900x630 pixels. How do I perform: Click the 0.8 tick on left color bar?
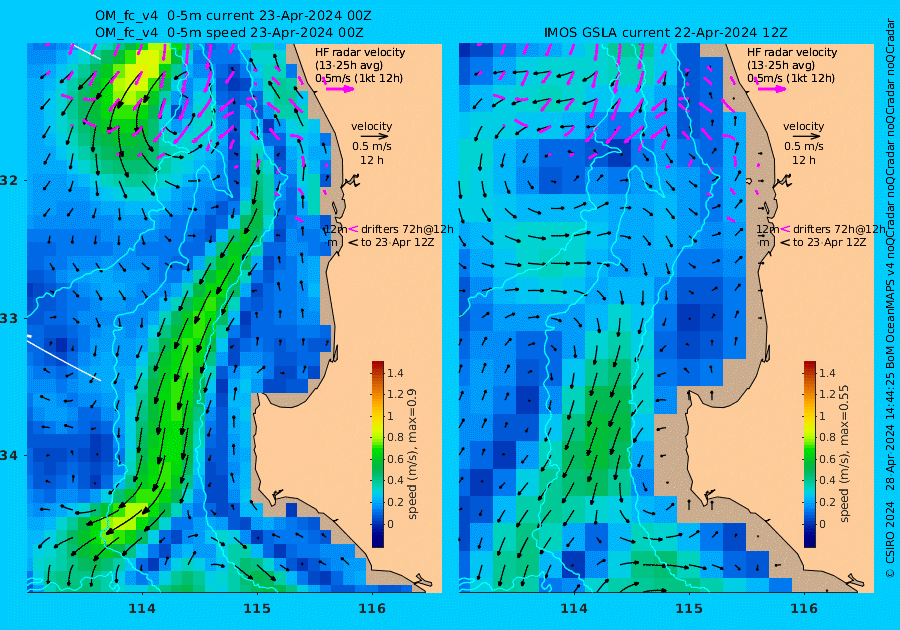[x=395, y=437]
